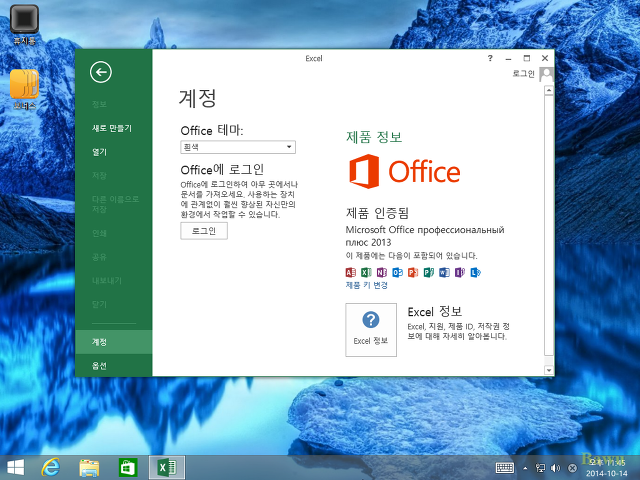Launch Internet Explorer from taskbar
This screenshot has height=480, width=640.
click(x=51, y=467)
